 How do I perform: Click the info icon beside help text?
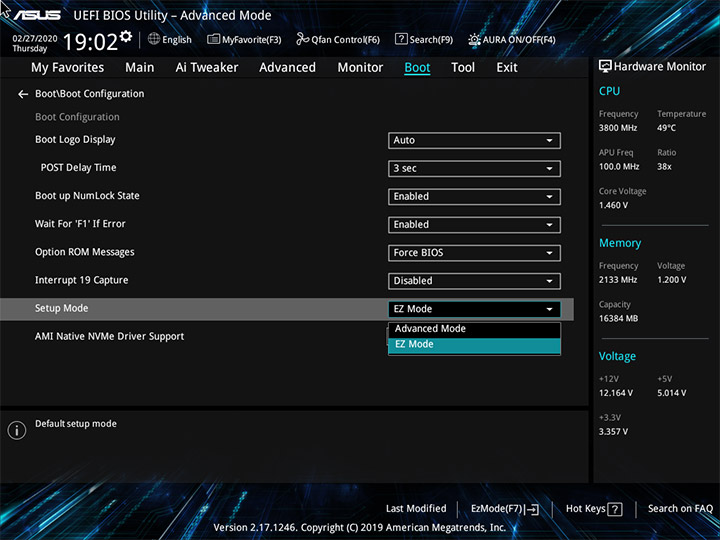click(17, 430)
